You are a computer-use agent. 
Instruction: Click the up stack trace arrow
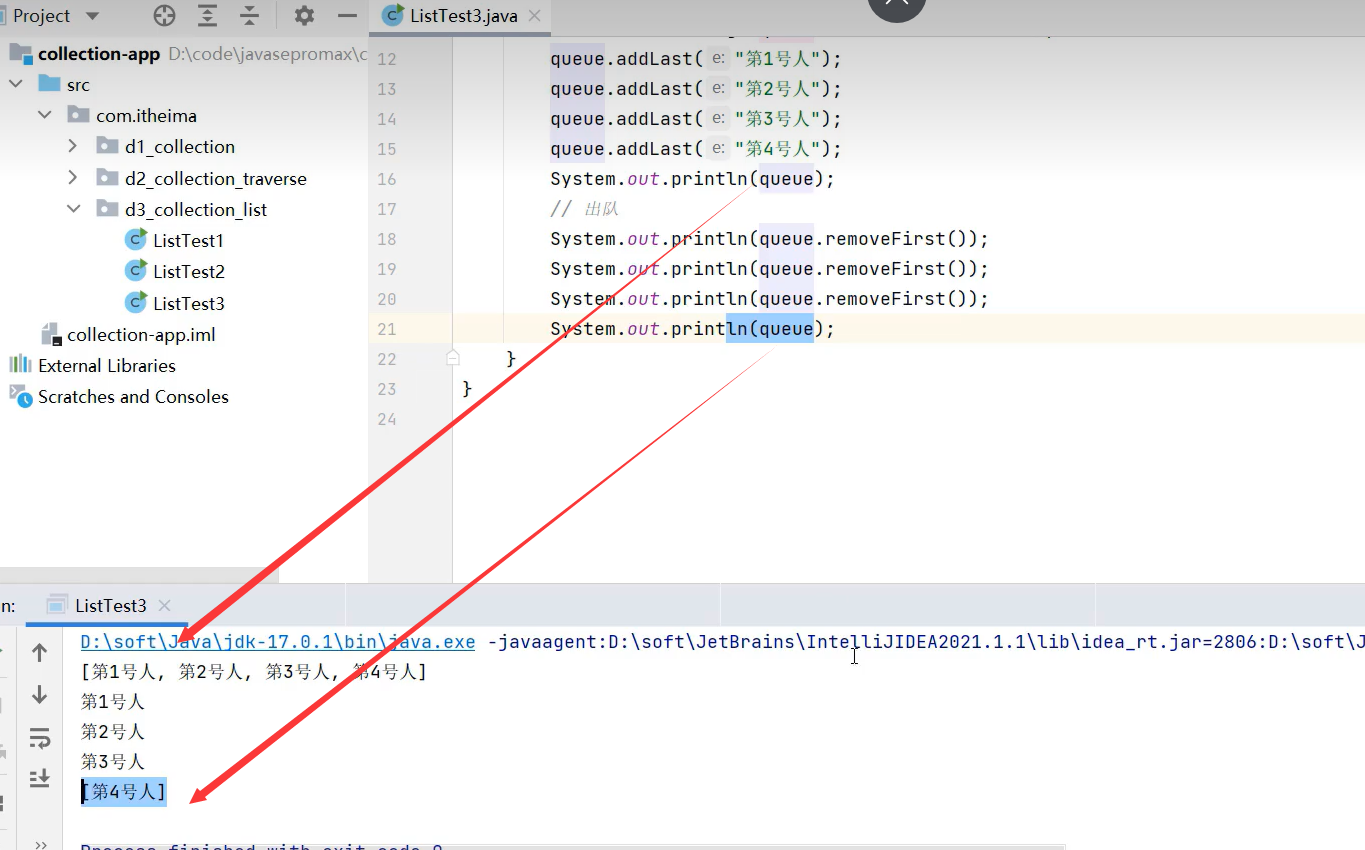[40, 653]
